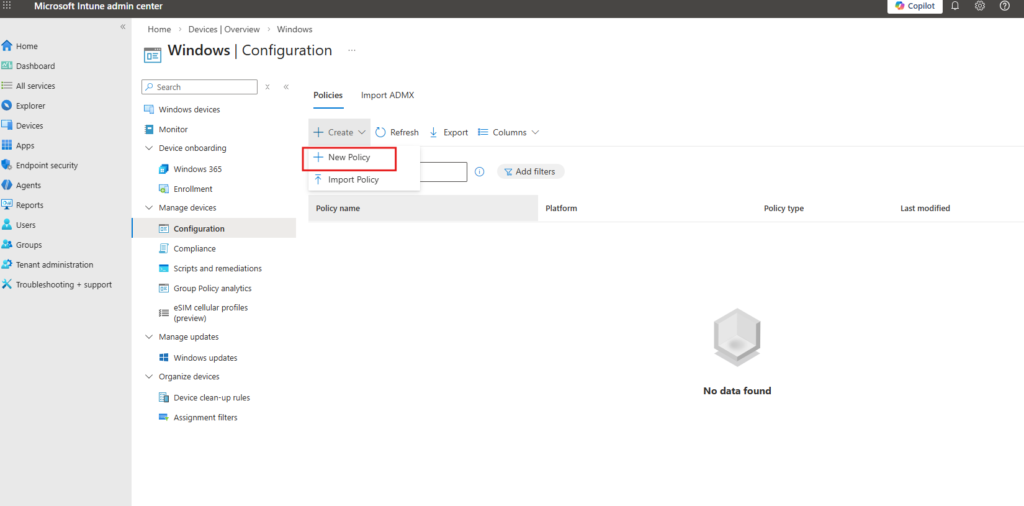
Task: Collapse the Manage updates section
Action: tap(149, 337)
